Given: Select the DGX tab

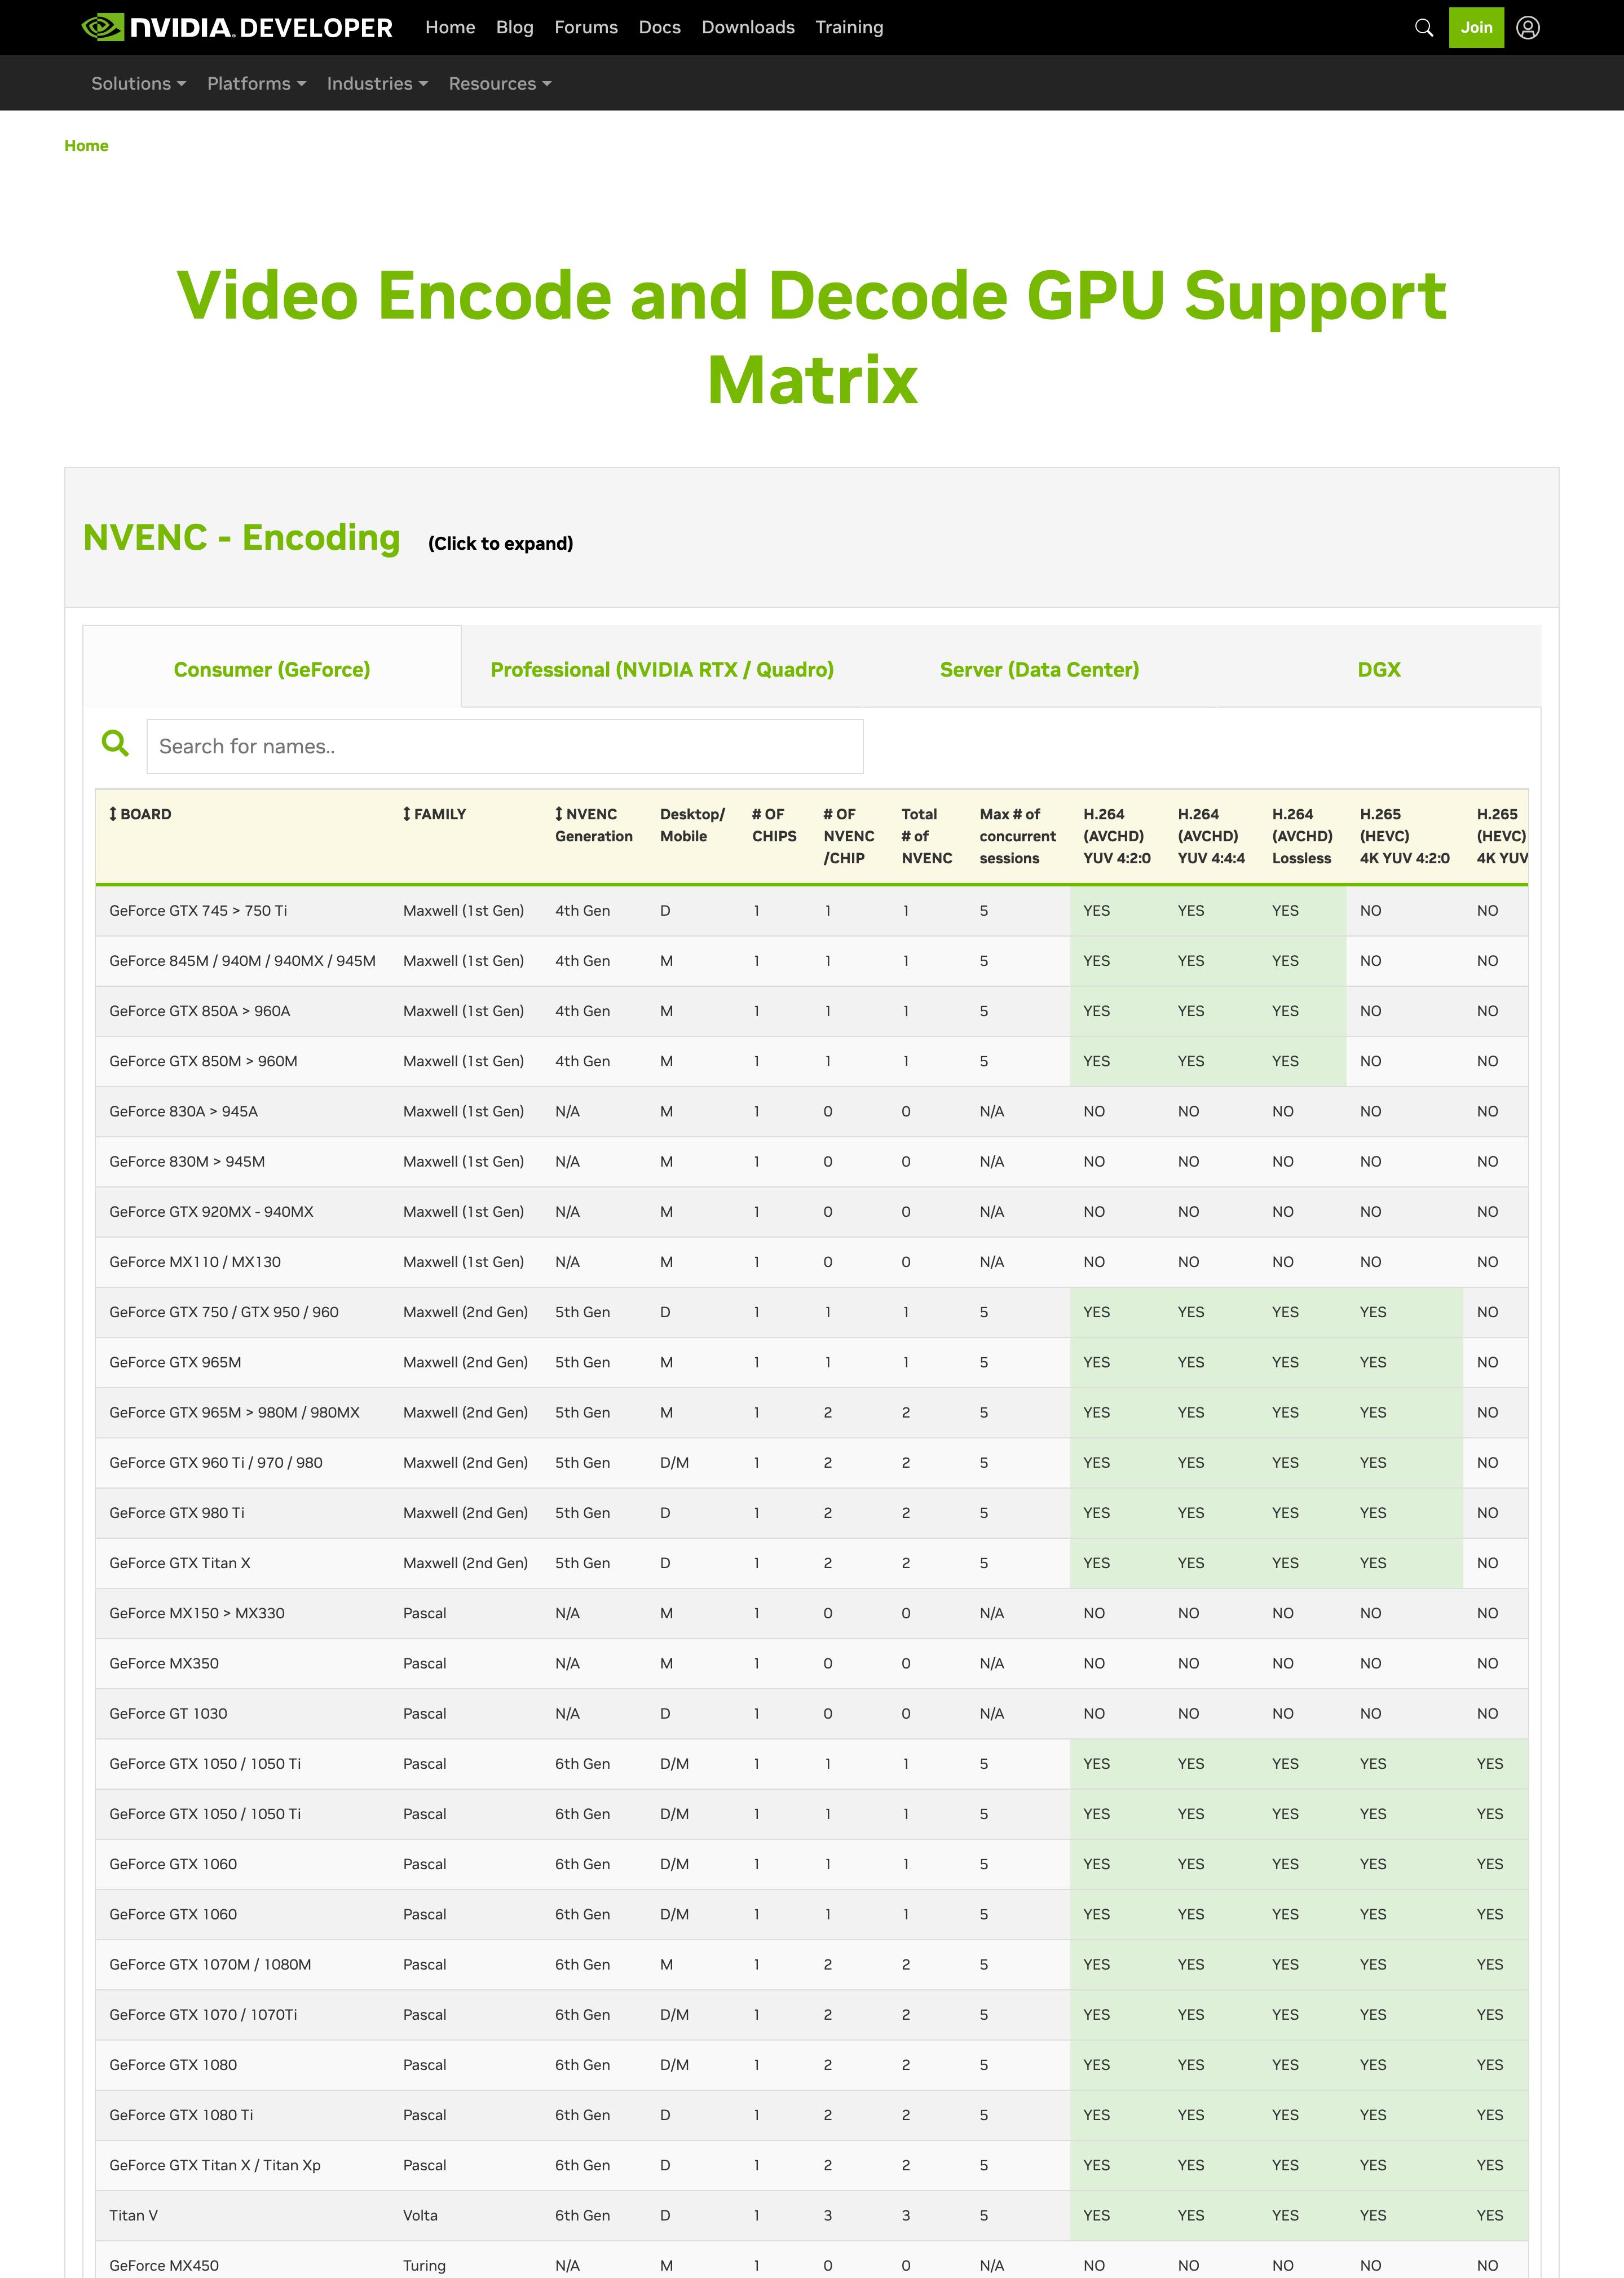Looking at the screenshot, I should (1378, 669).
